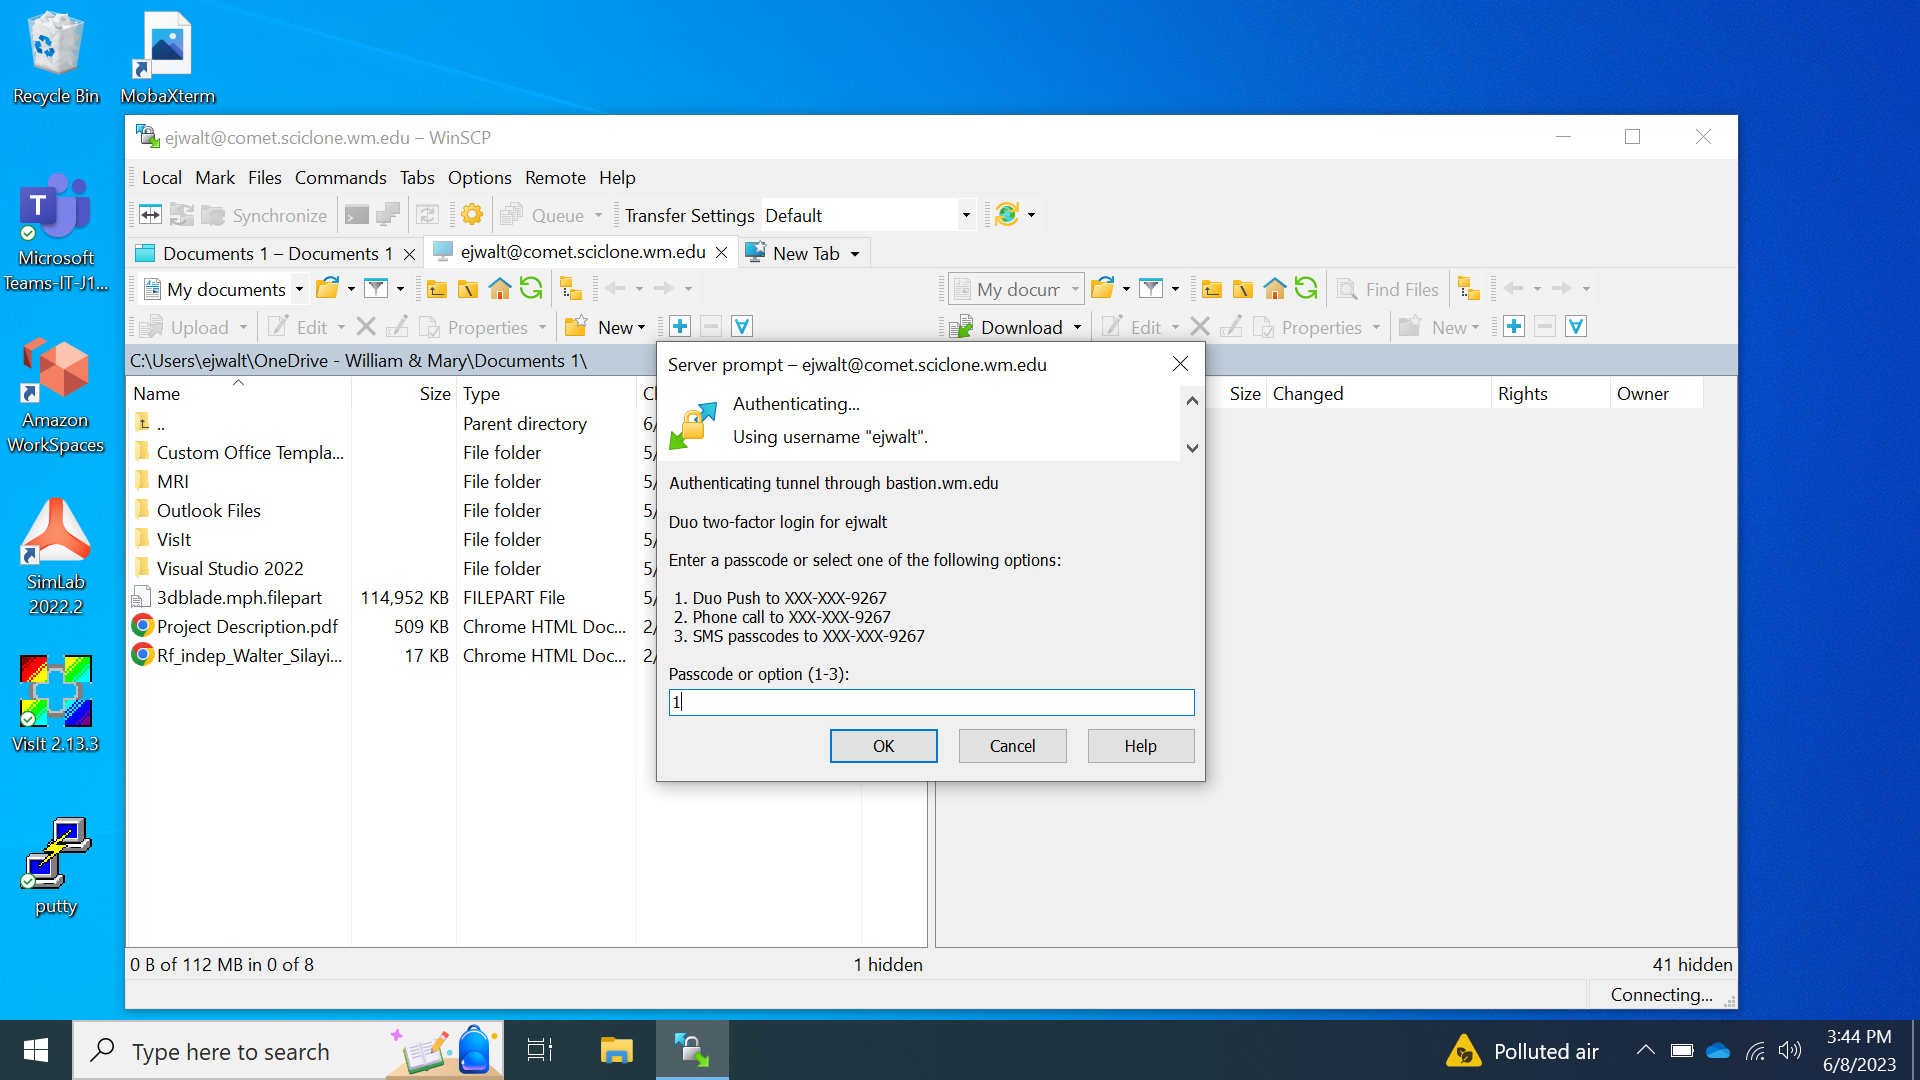Click the local panel Refresh icon
Image resolution: width=1920 pixels, height=1080 pixels.
point(531,289)
